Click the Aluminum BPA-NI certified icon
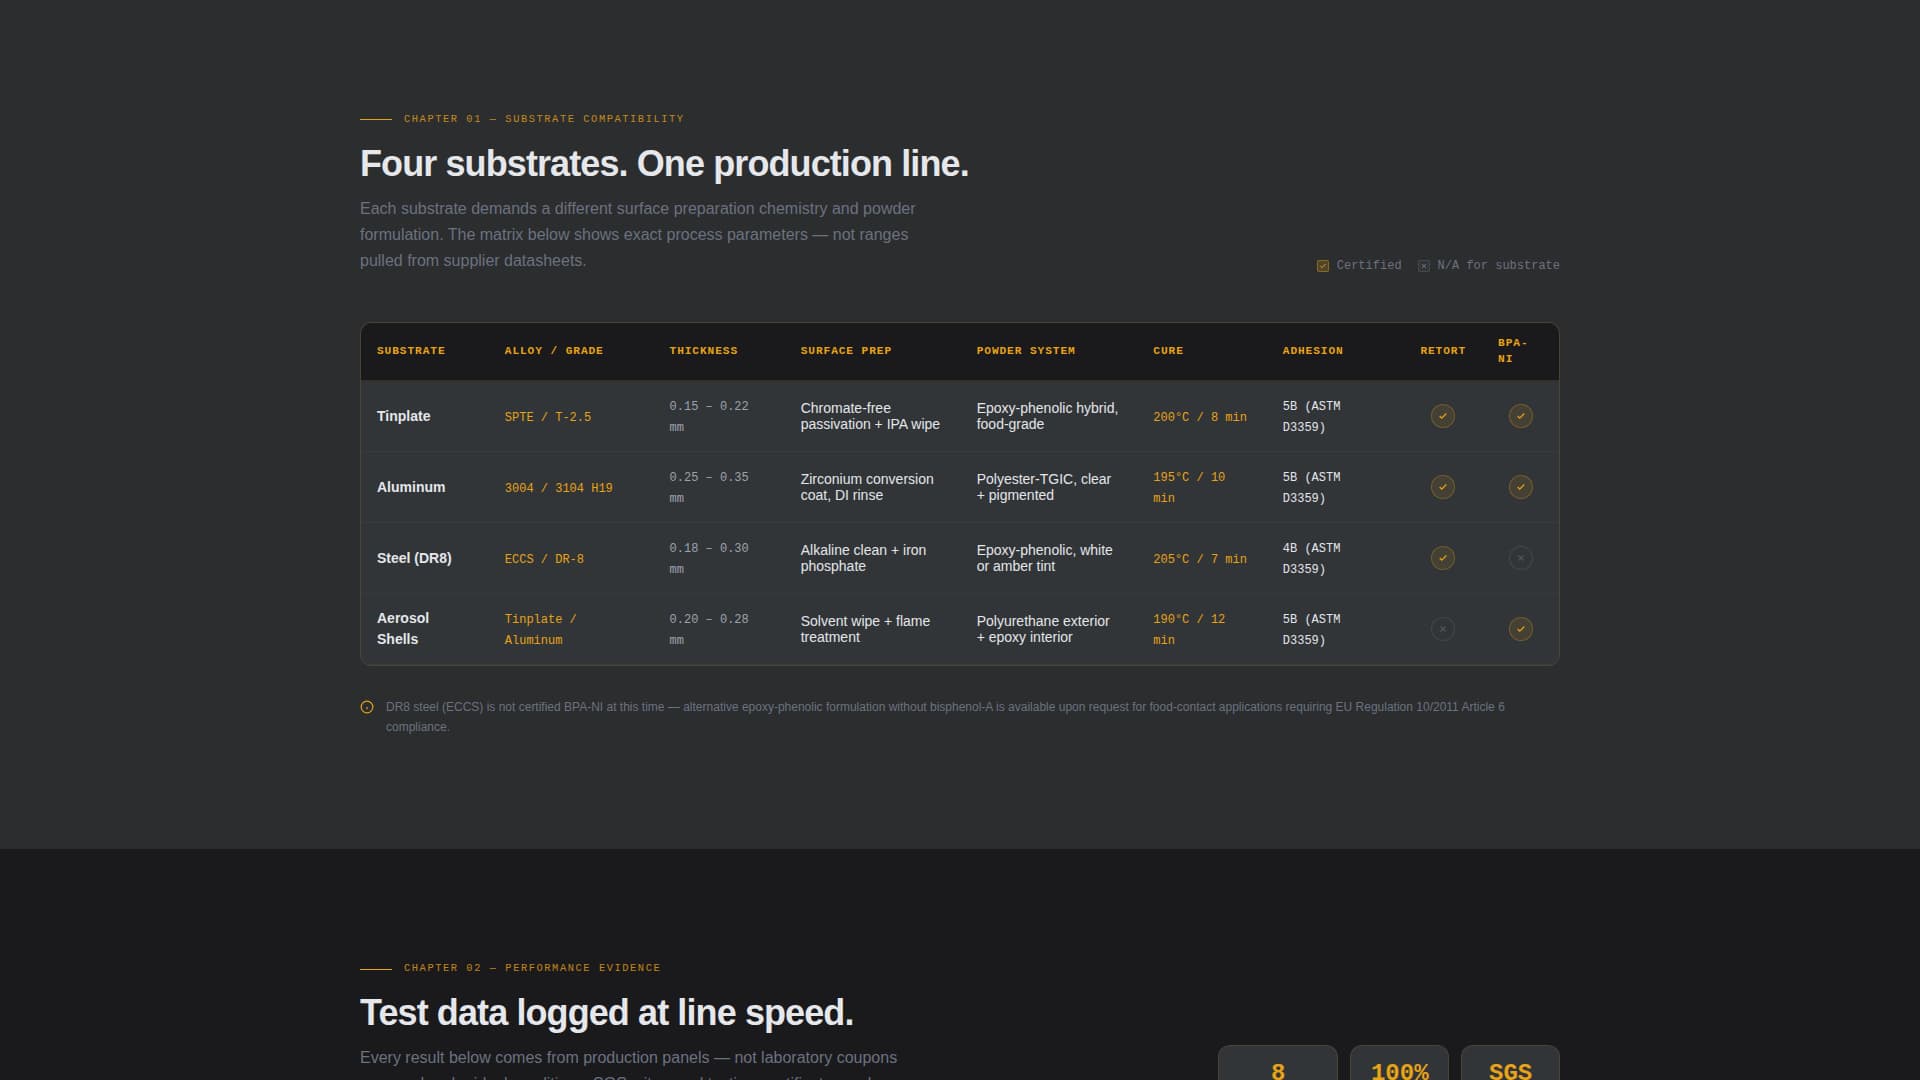Viewport: 1920px width, 1080px height. click(x=1520, y=487)
